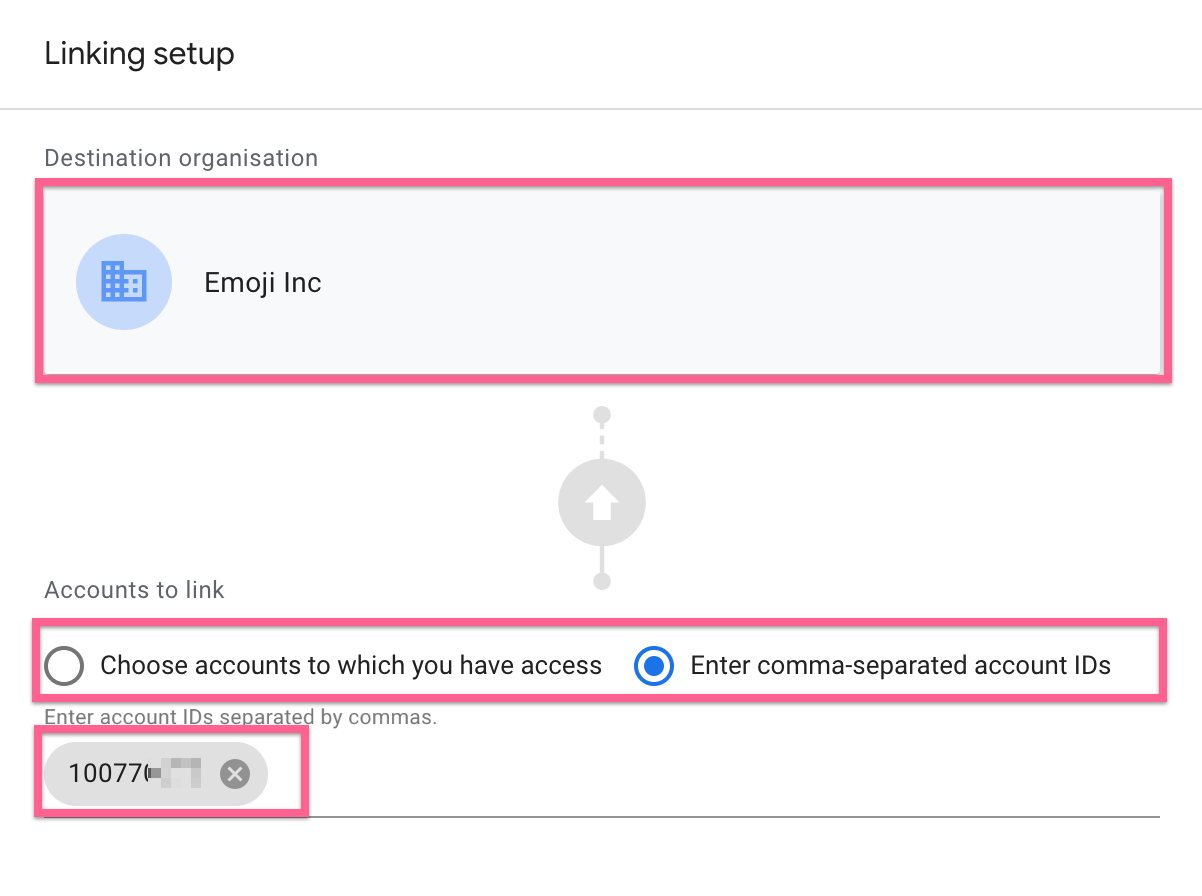Click the "Enter account IDs separated by commas" hint

(x=240, y=717)
